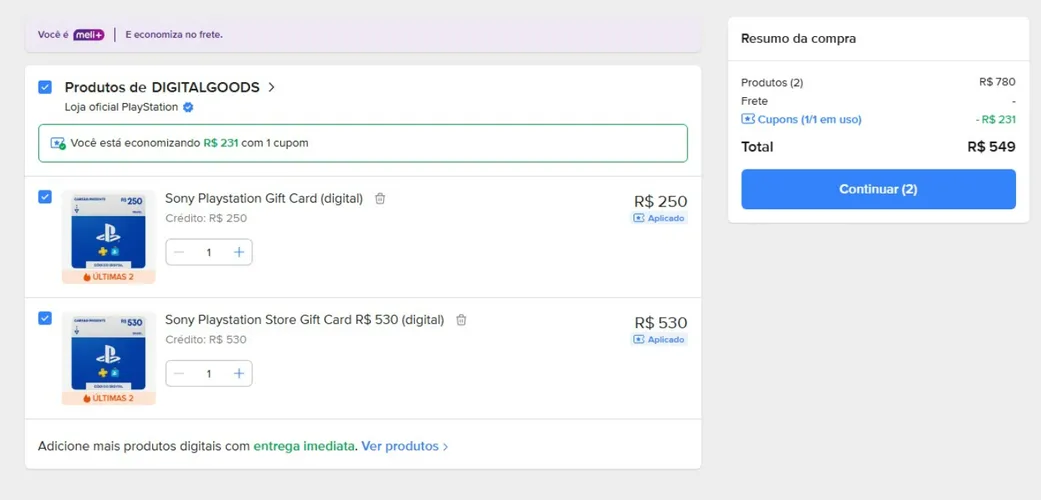Delete the R$ 250 Gift Card item
Viewport: 1041px width, 500px height.
[380, 199]
